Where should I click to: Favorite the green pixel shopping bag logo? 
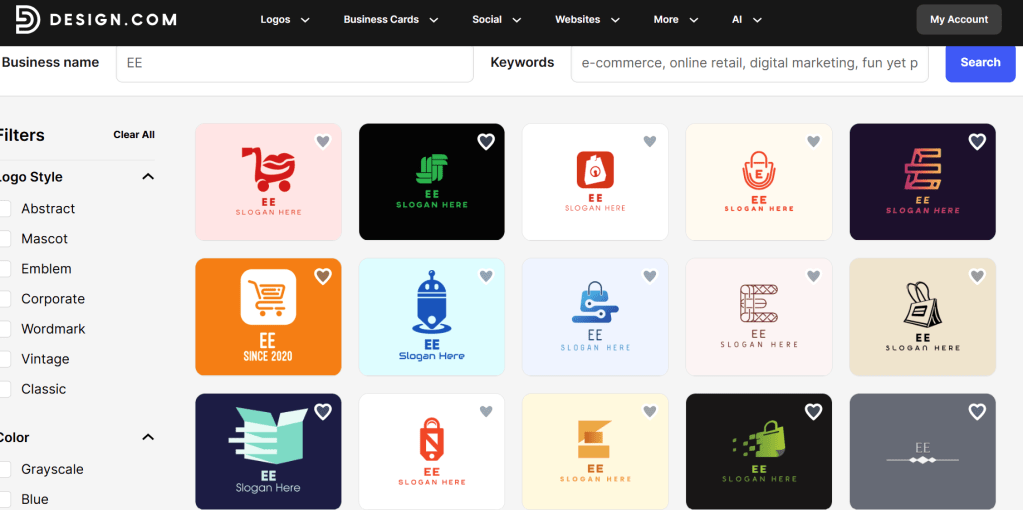[813, 411]
